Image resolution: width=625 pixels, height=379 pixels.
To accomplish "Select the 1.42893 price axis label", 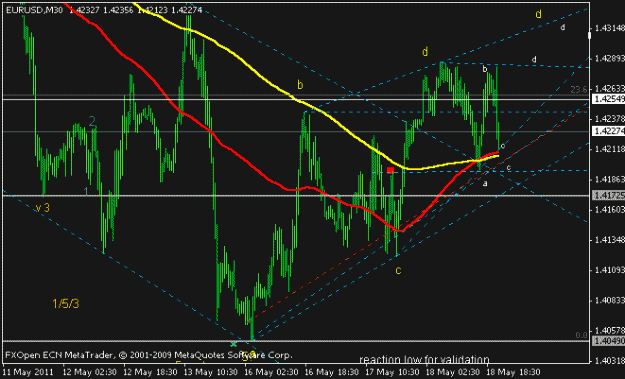I will click(x=609, y=59).
